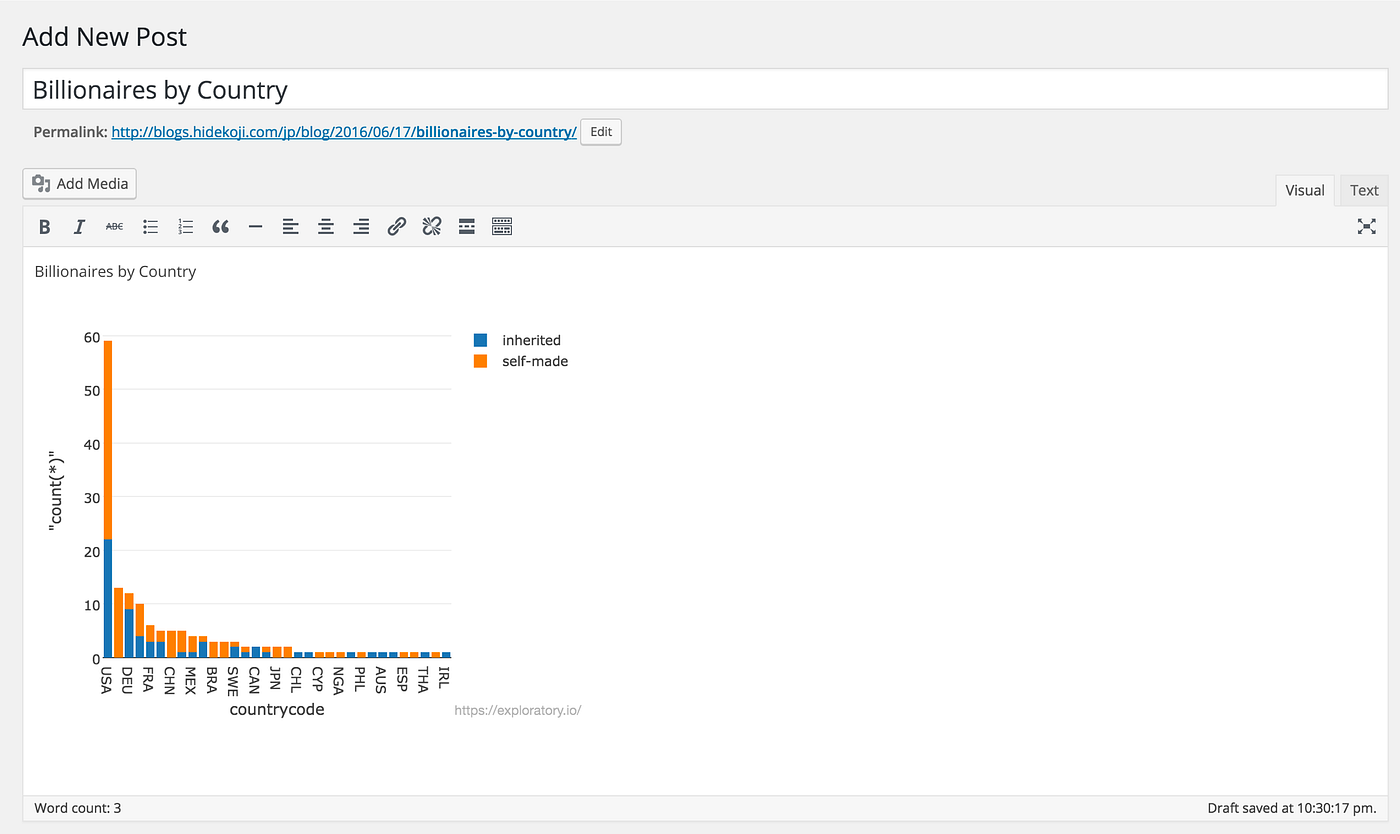This screenshot has width=1400, height=834.
Task: Remove the current link
Action: pyautogui.click(x=431, y=226)
